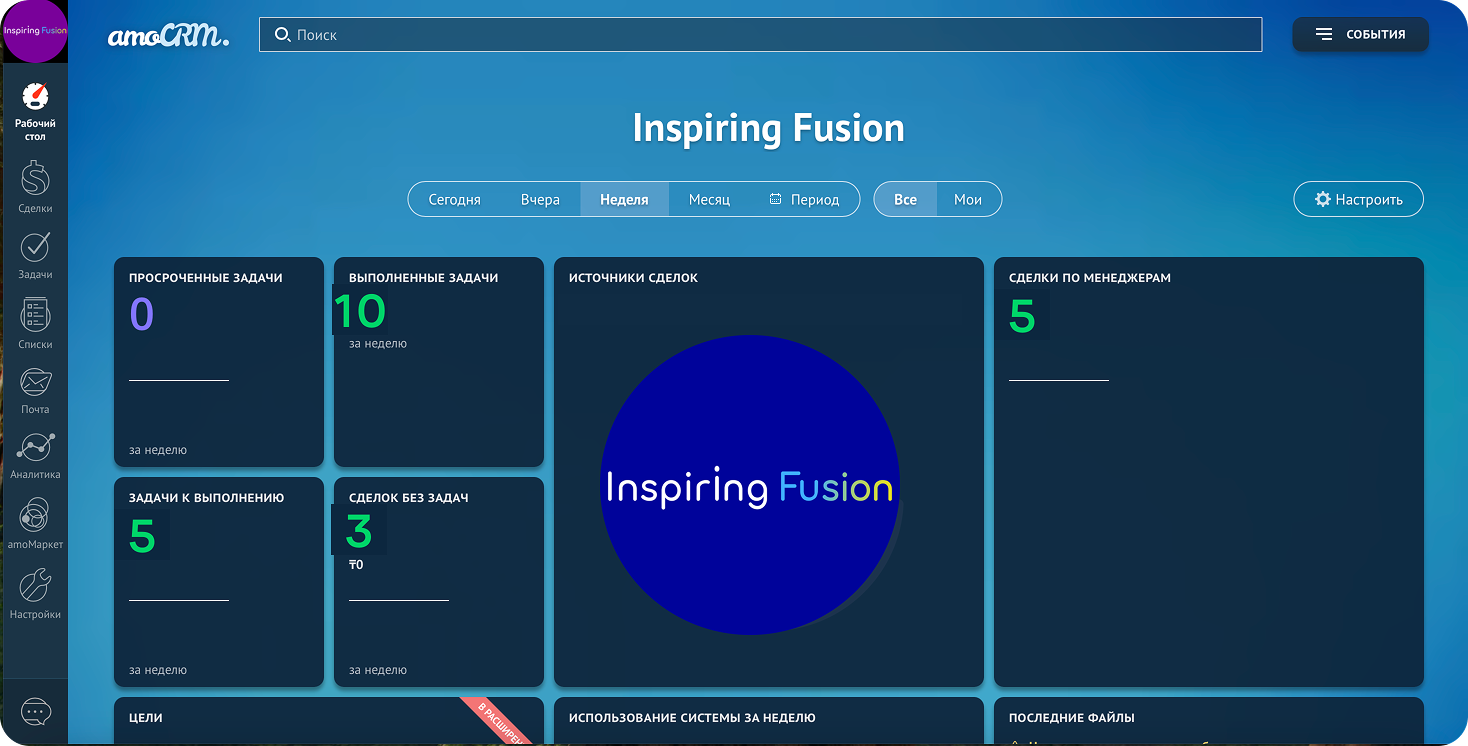Open the amoМаркет sidebar icon
Screen dimensions: 1468x746
(x=35, y=516)
